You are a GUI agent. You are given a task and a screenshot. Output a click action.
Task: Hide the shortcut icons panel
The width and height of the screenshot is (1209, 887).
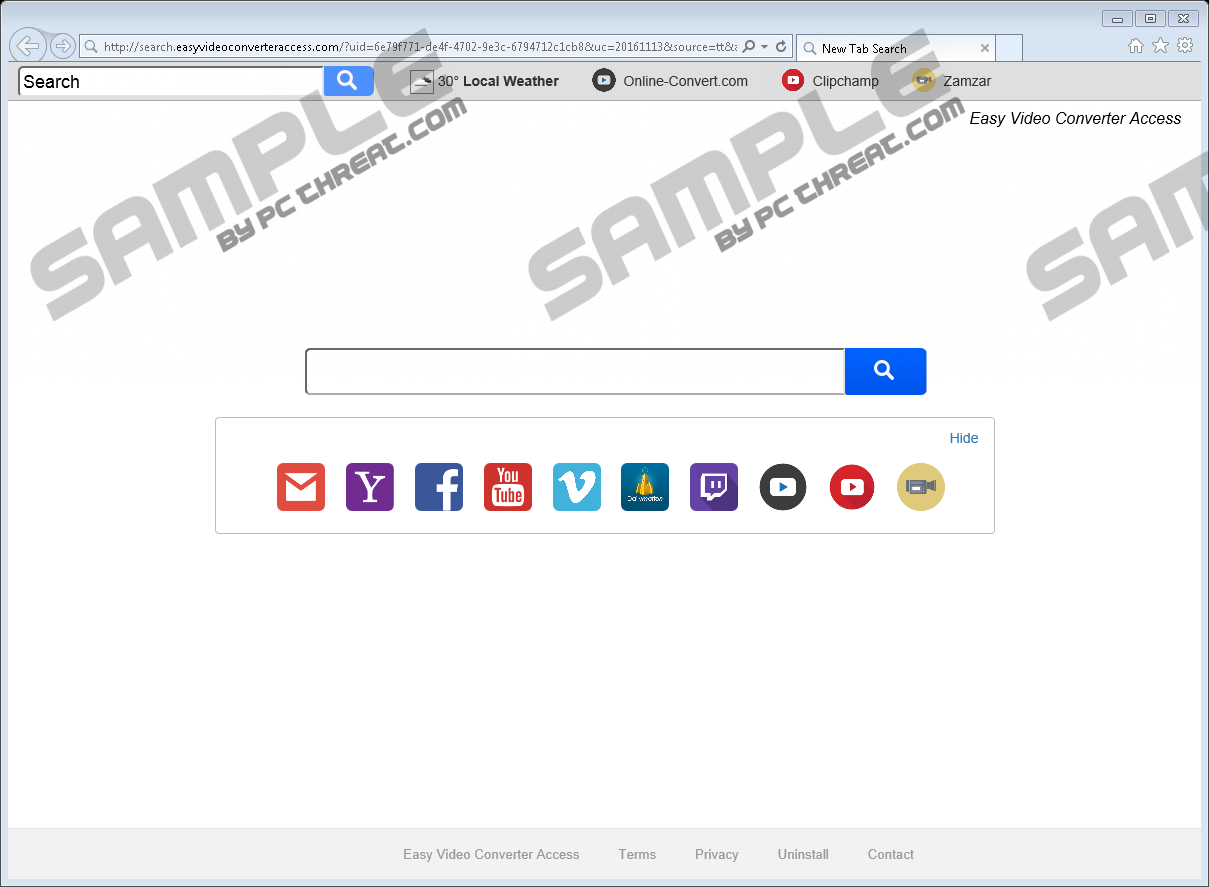point(964,438)
